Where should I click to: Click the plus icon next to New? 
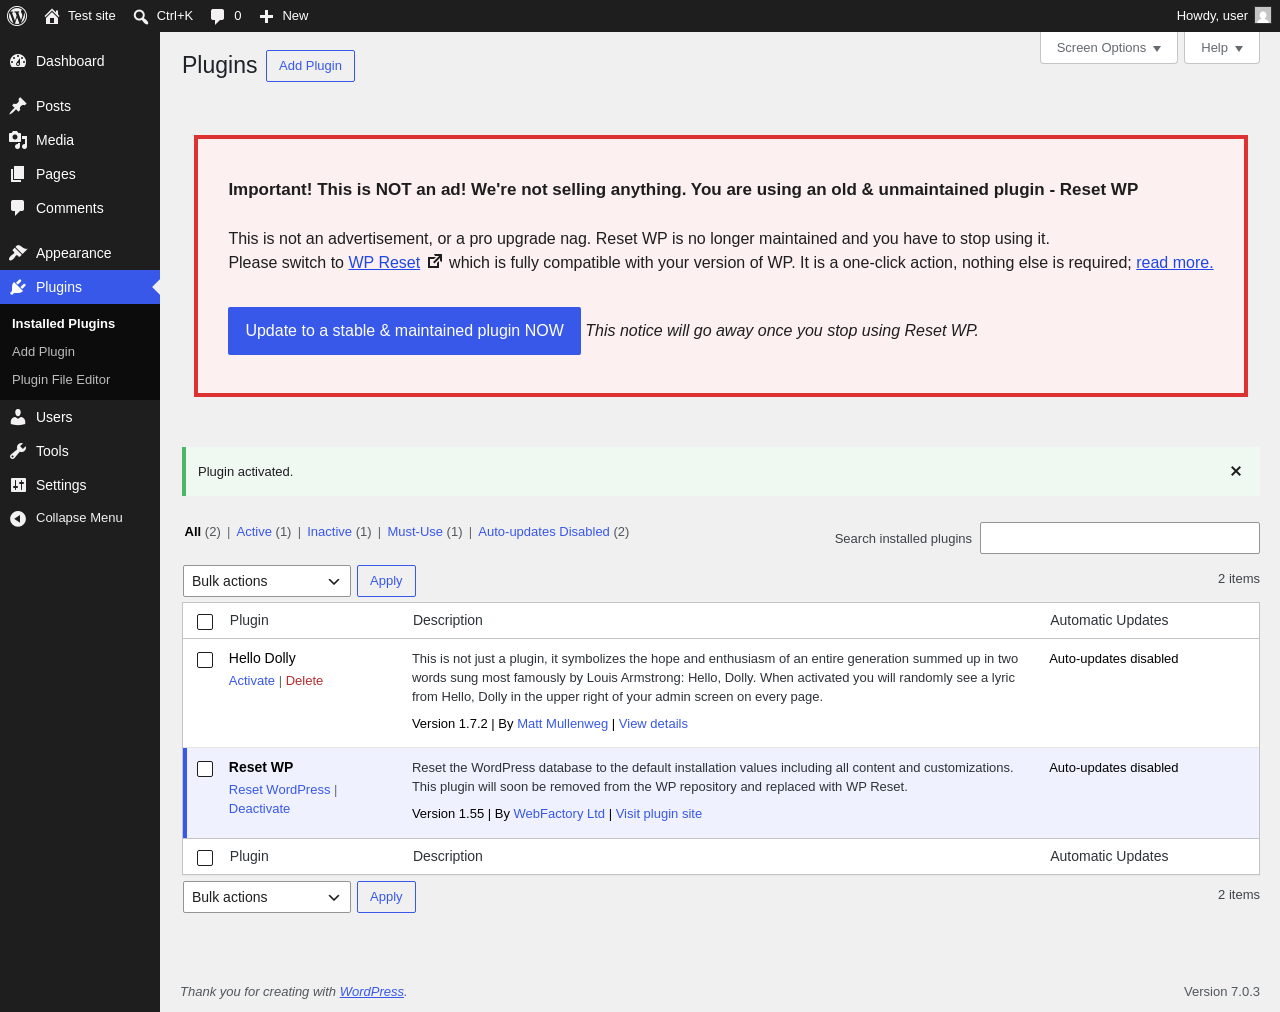(x=266, y=16)
